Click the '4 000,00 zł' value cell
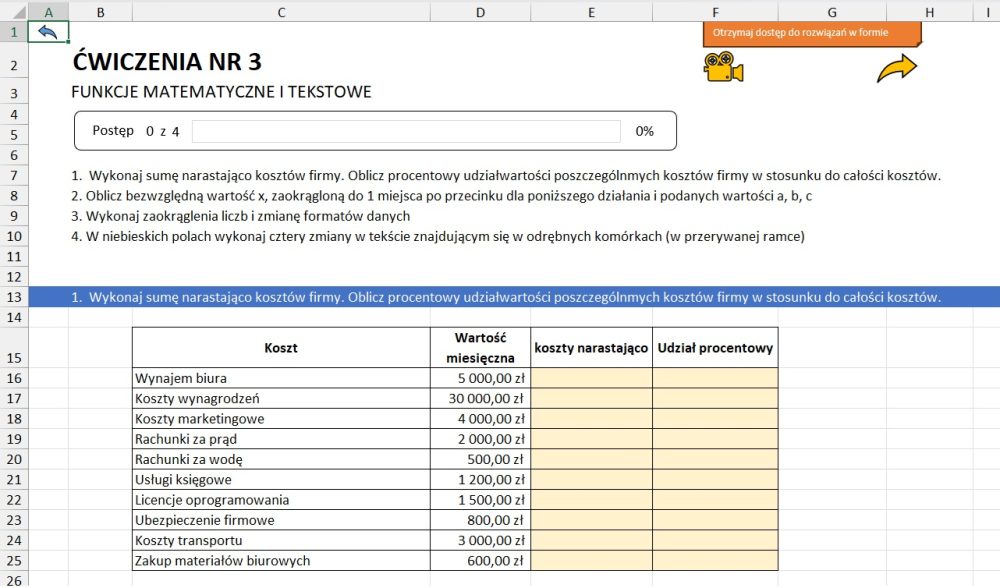This screenshot has width=1000, height=588. [x=480, y=419]
